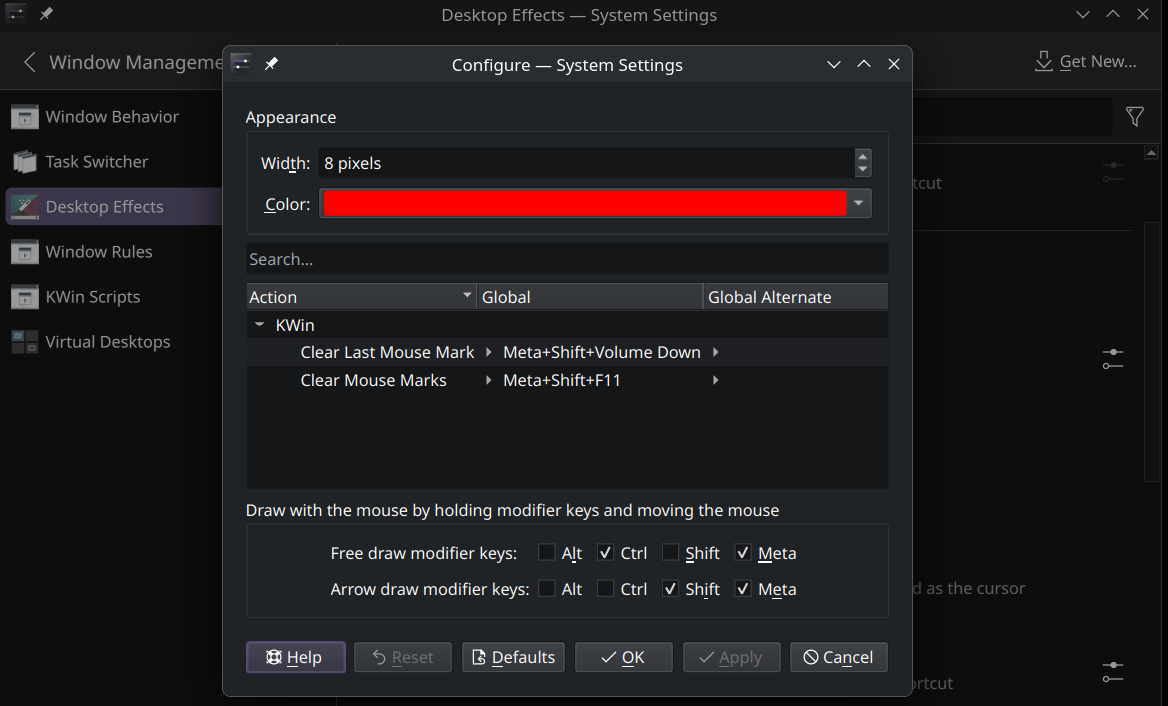Open the bottom effect configure sliders icon
The width and height of the screenshot is (1168, 706).
tap(1113, 672)
